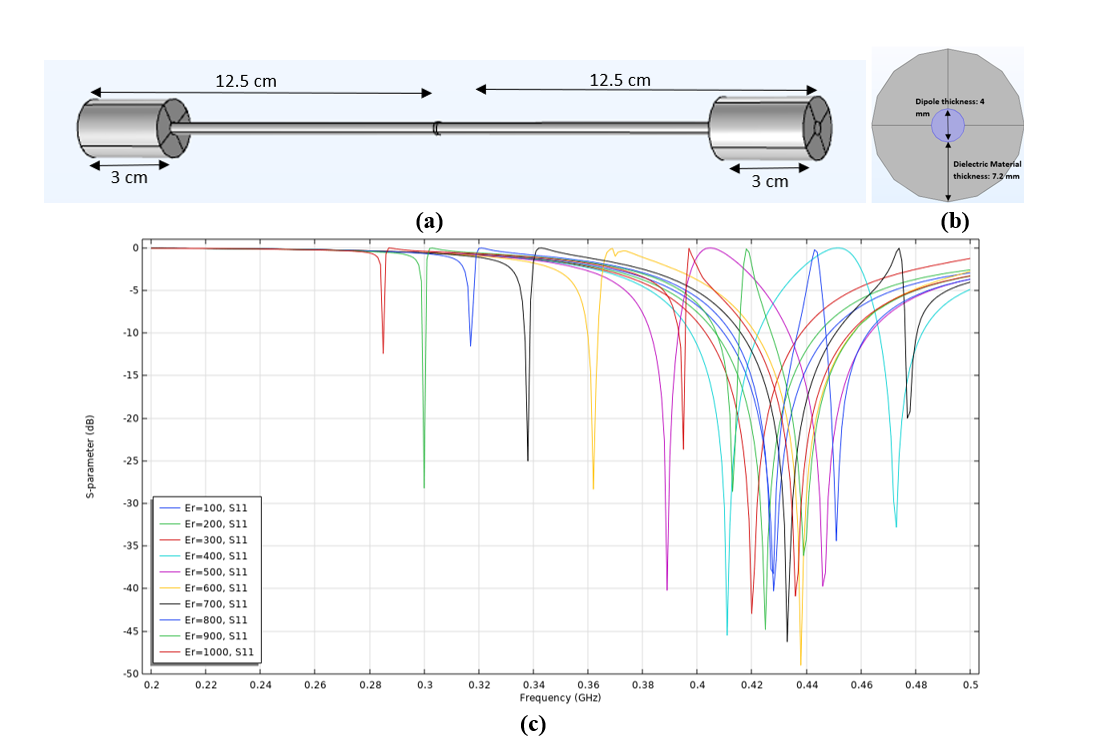The height and width of the screenshot is (751, 1101).
Task: Click the Er=100, S11 legend entry
Action: (205, 508)
